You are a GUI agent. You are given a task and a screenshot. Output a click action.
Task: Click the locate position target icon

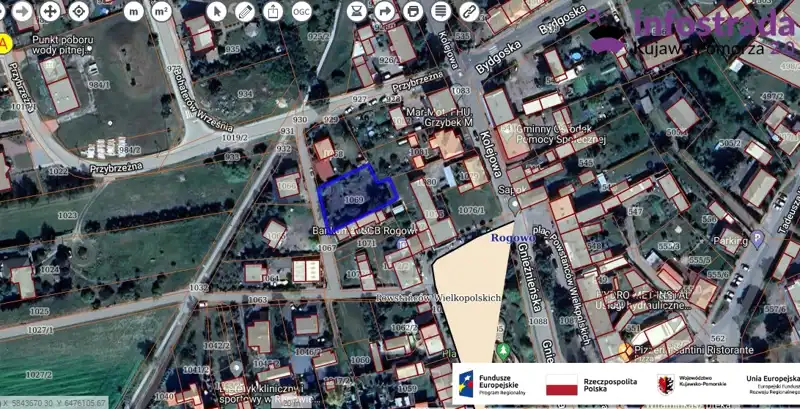click(x=79, y=12)
